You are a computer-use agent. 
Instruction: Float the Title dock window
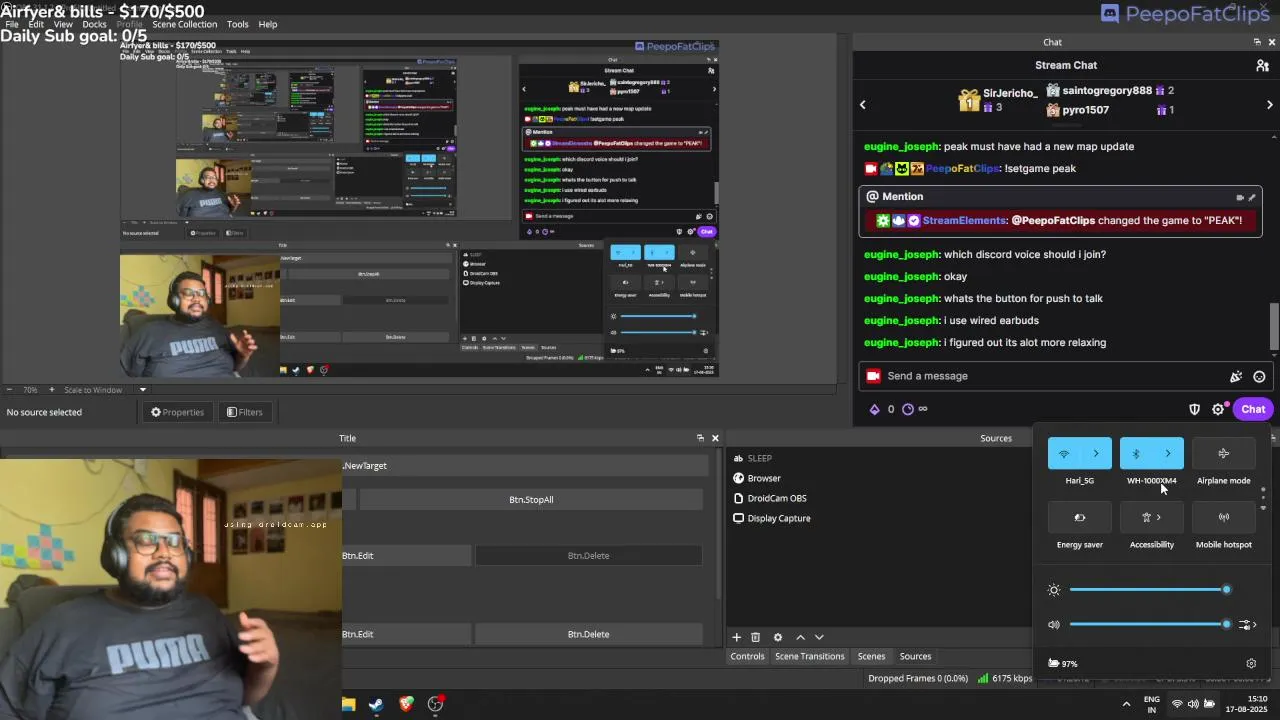700,438
